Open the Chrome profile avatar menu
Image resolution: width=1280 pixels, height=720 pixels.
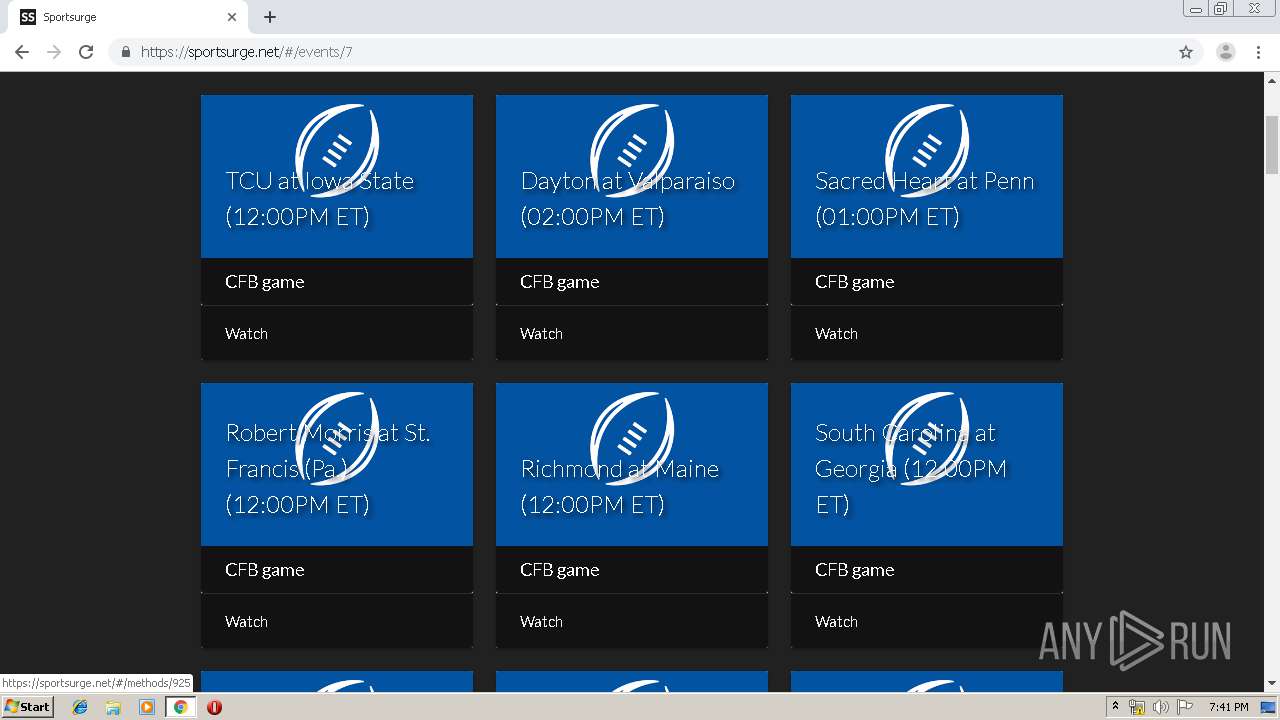coord(1226,52)
